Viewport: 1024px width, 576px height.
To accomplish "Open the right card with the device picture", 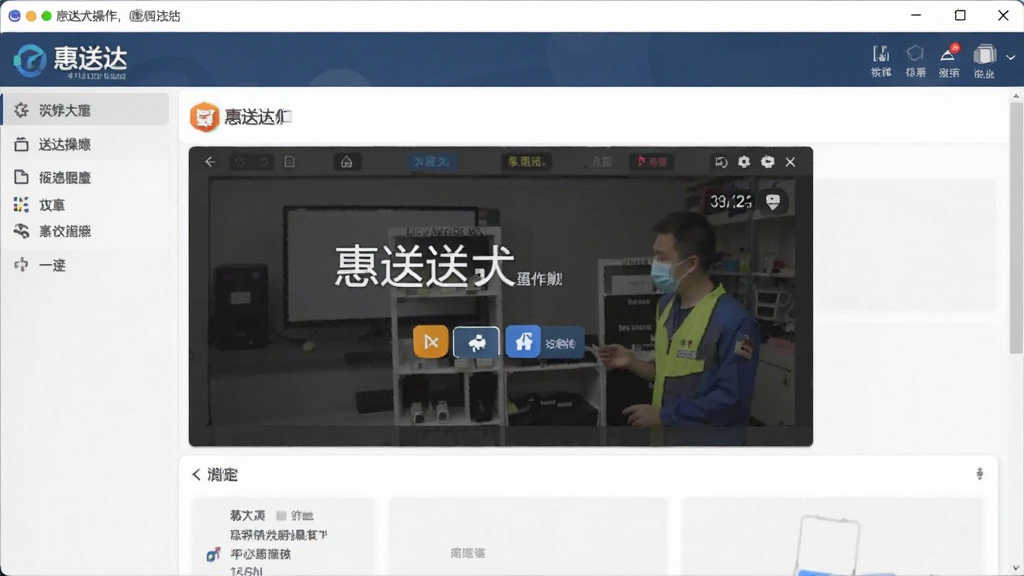I will [832, 537].
